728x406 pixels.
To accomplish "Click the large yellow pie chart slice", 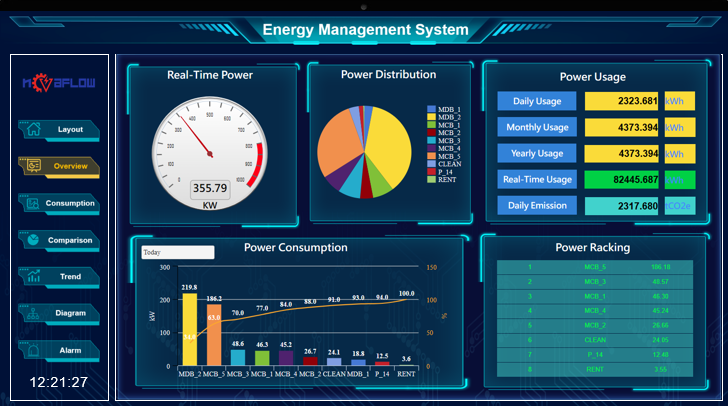I will tap(385, 145).
